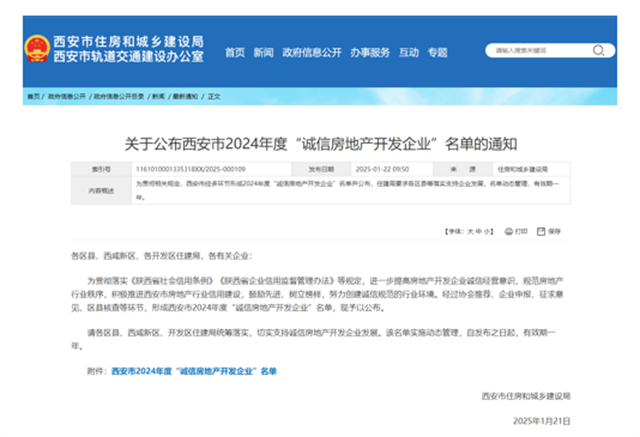Focus the keyword search input field
The image size is (640, 437).
(540, 51)
